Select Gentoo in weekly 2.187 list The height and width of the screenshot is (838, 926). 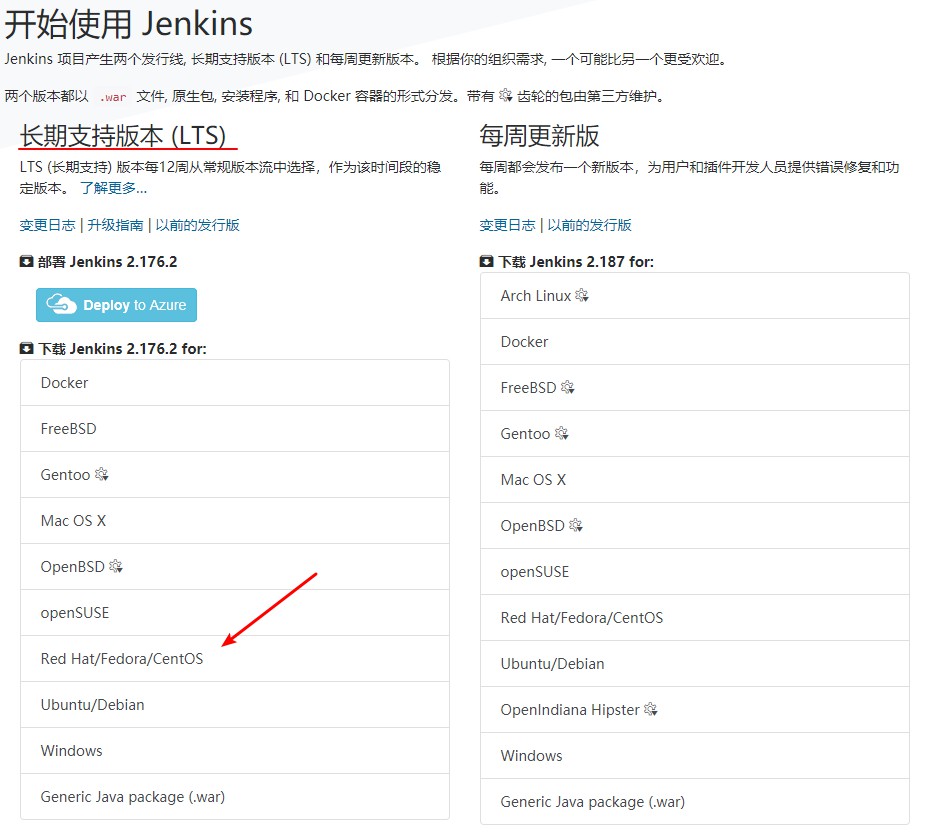695,434
